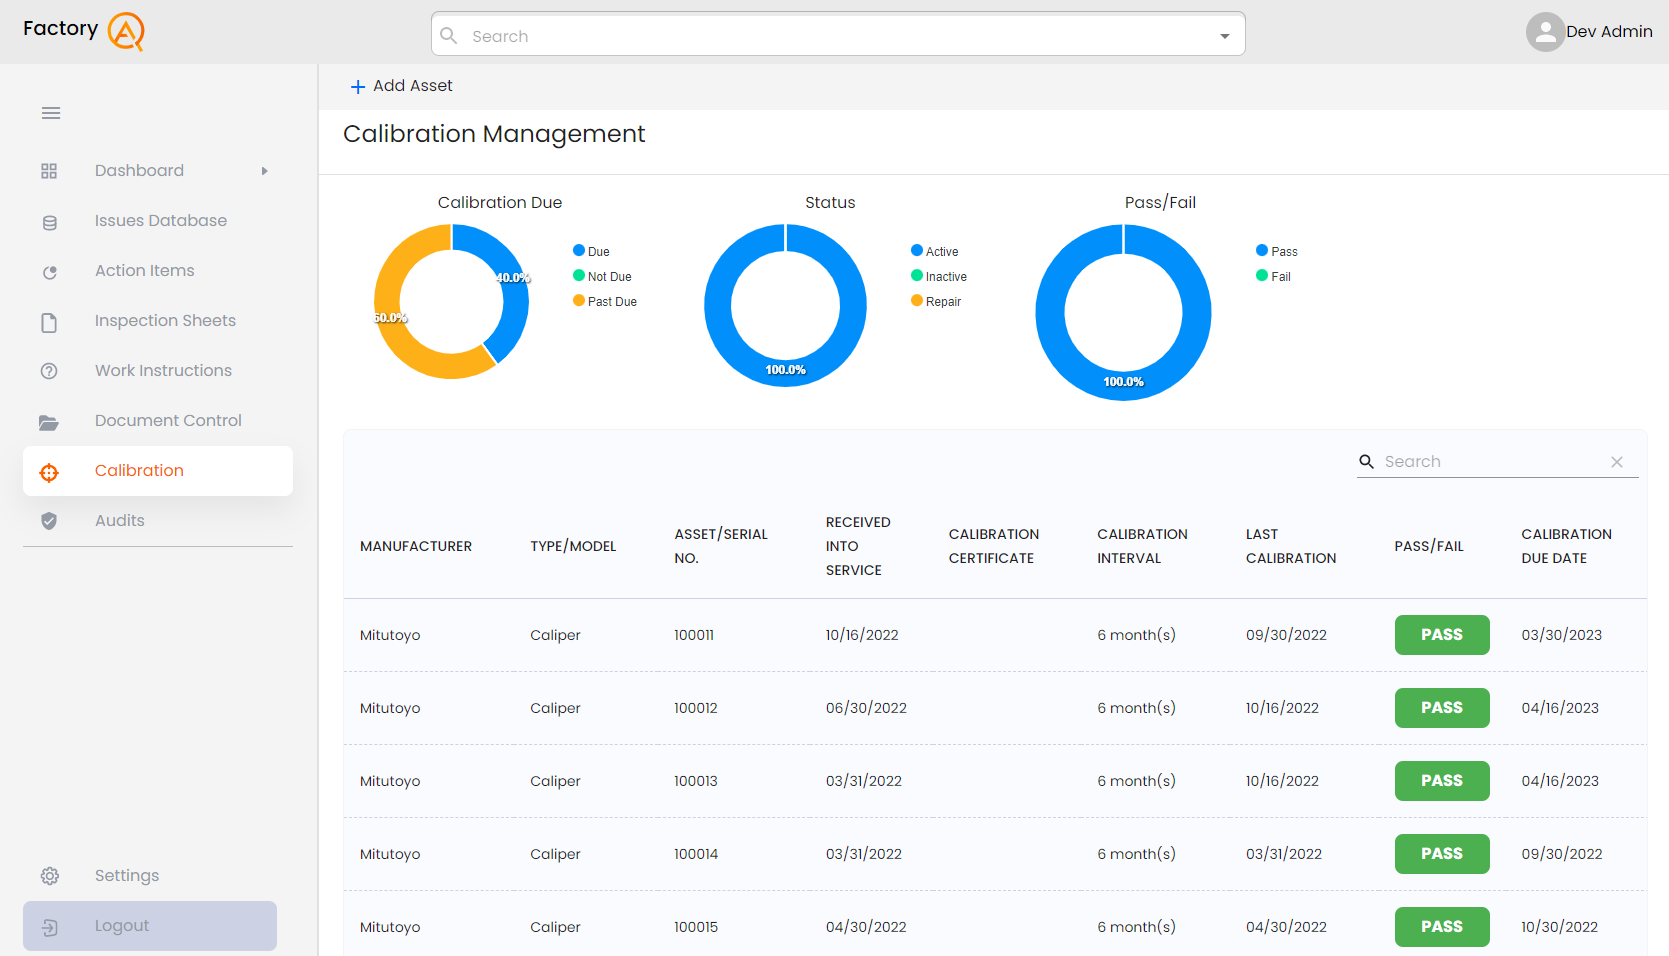Click the Logout exit icon
The width and height of the screenshot is (1669, 956).
click(x=50, y=927)
